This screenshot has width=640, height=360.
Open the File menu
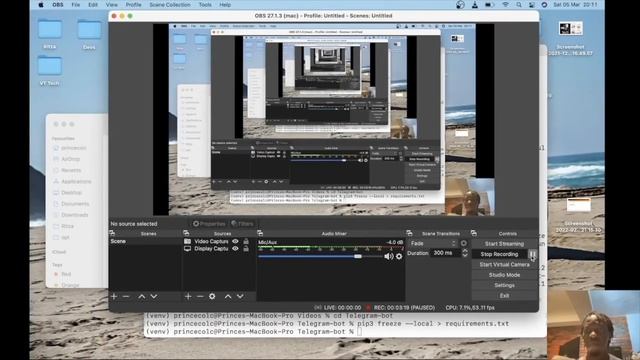click(76, 5)
